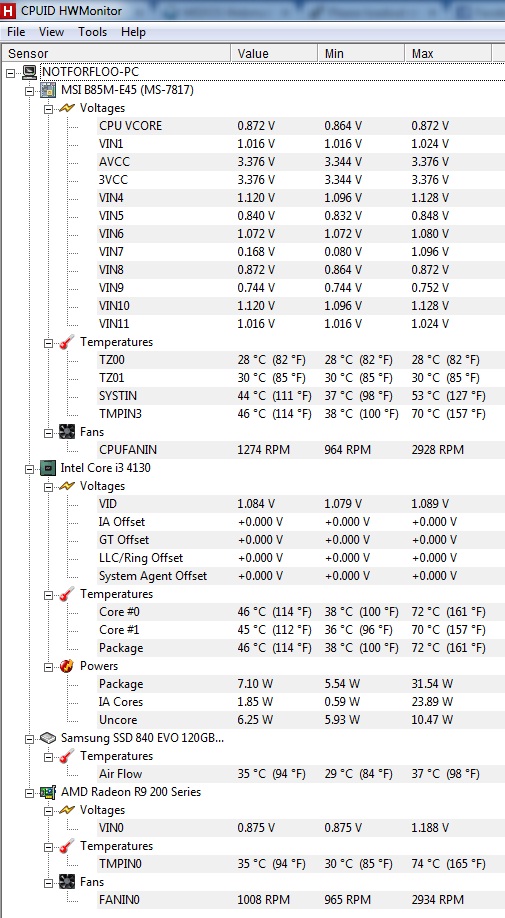Click the NOTFORFLOO-PC computer icon
The height and width of the screenshot is (918, 505).
pyautogui.click(x=29, y=72)
